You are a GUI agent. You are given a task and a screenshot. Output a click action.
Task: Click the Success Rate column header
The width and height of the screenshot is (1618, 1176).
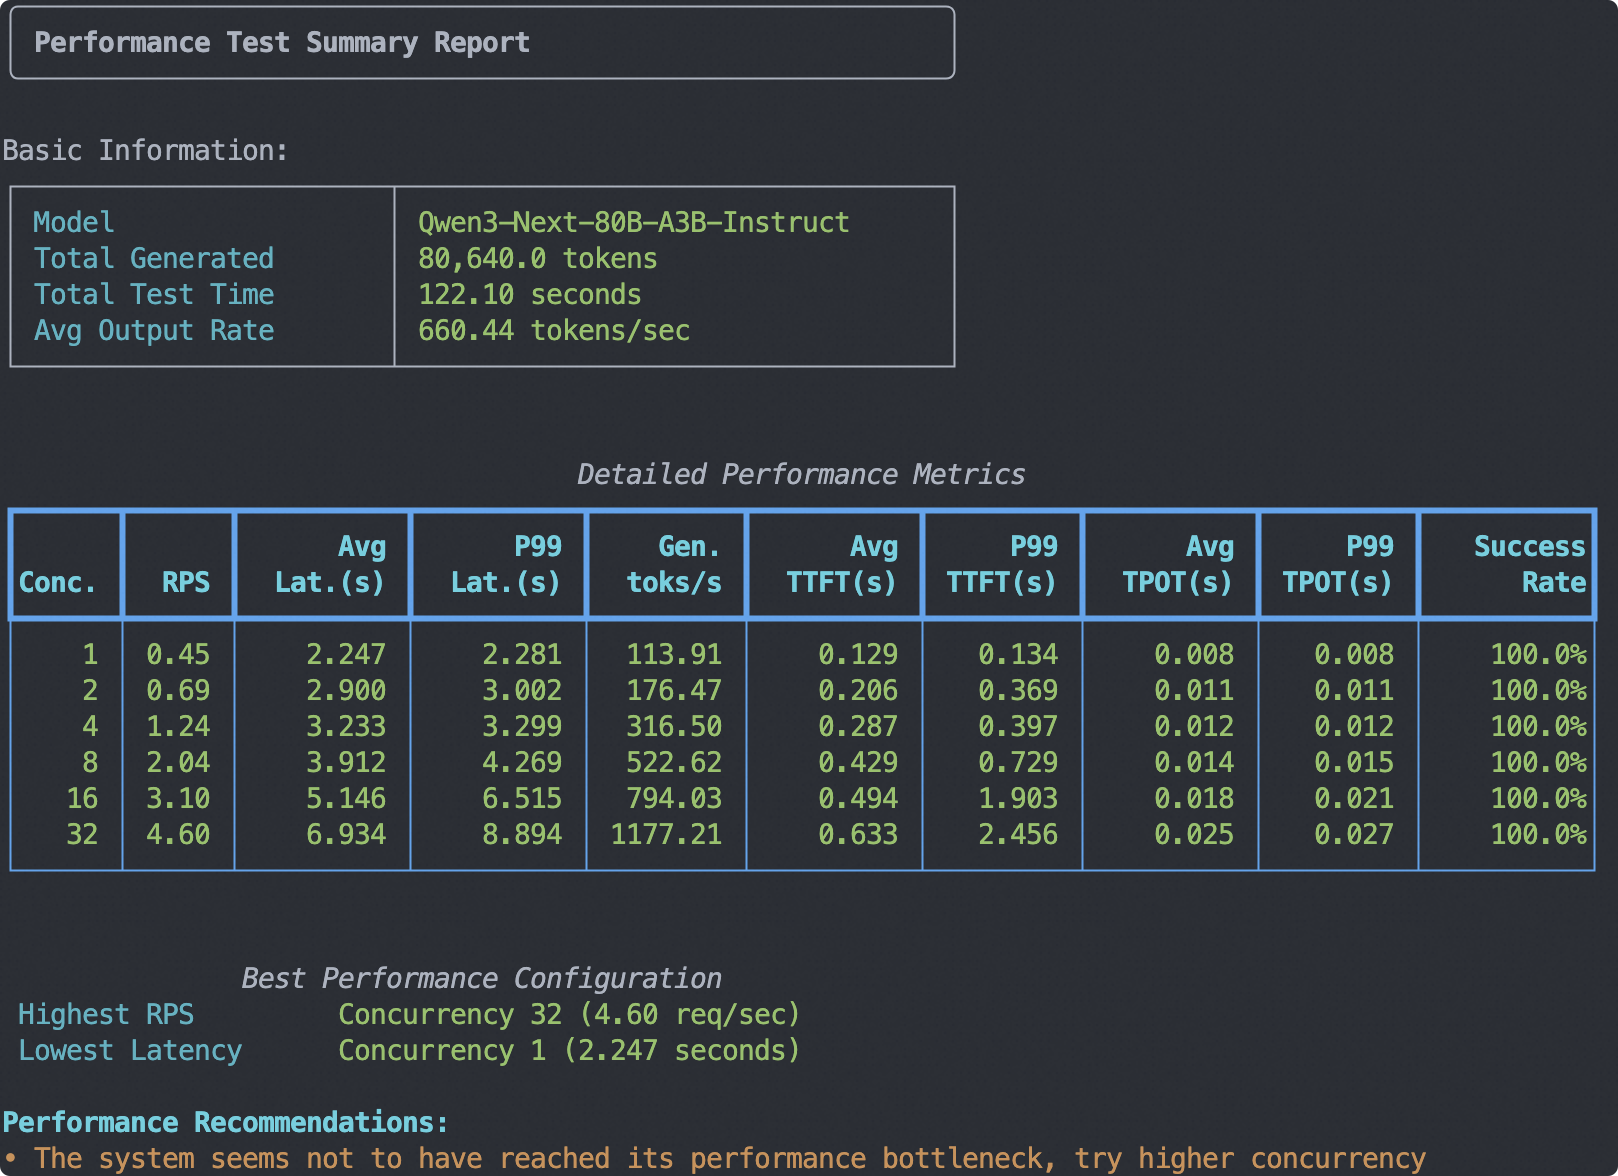click(1529, 565)
